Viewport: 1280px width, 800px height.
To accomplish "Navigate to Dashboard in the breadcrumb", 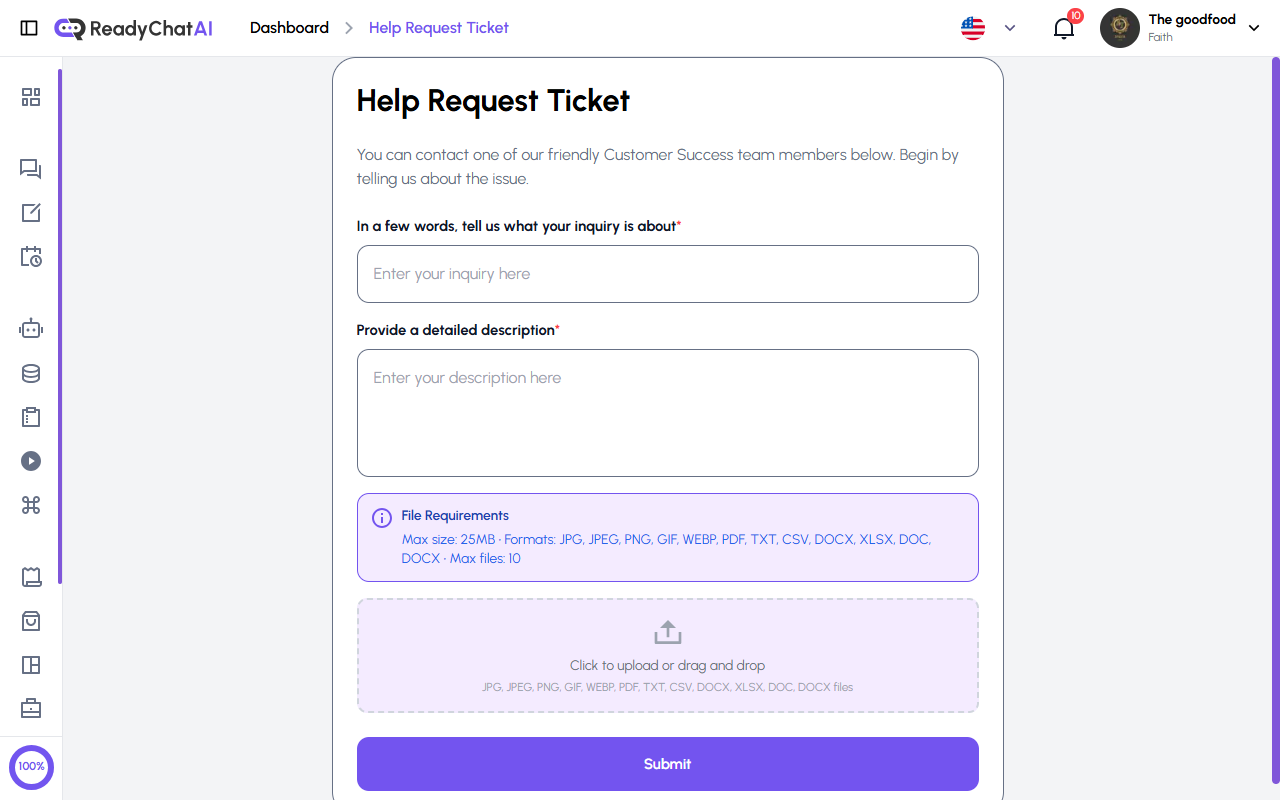I will pos(289,28).
